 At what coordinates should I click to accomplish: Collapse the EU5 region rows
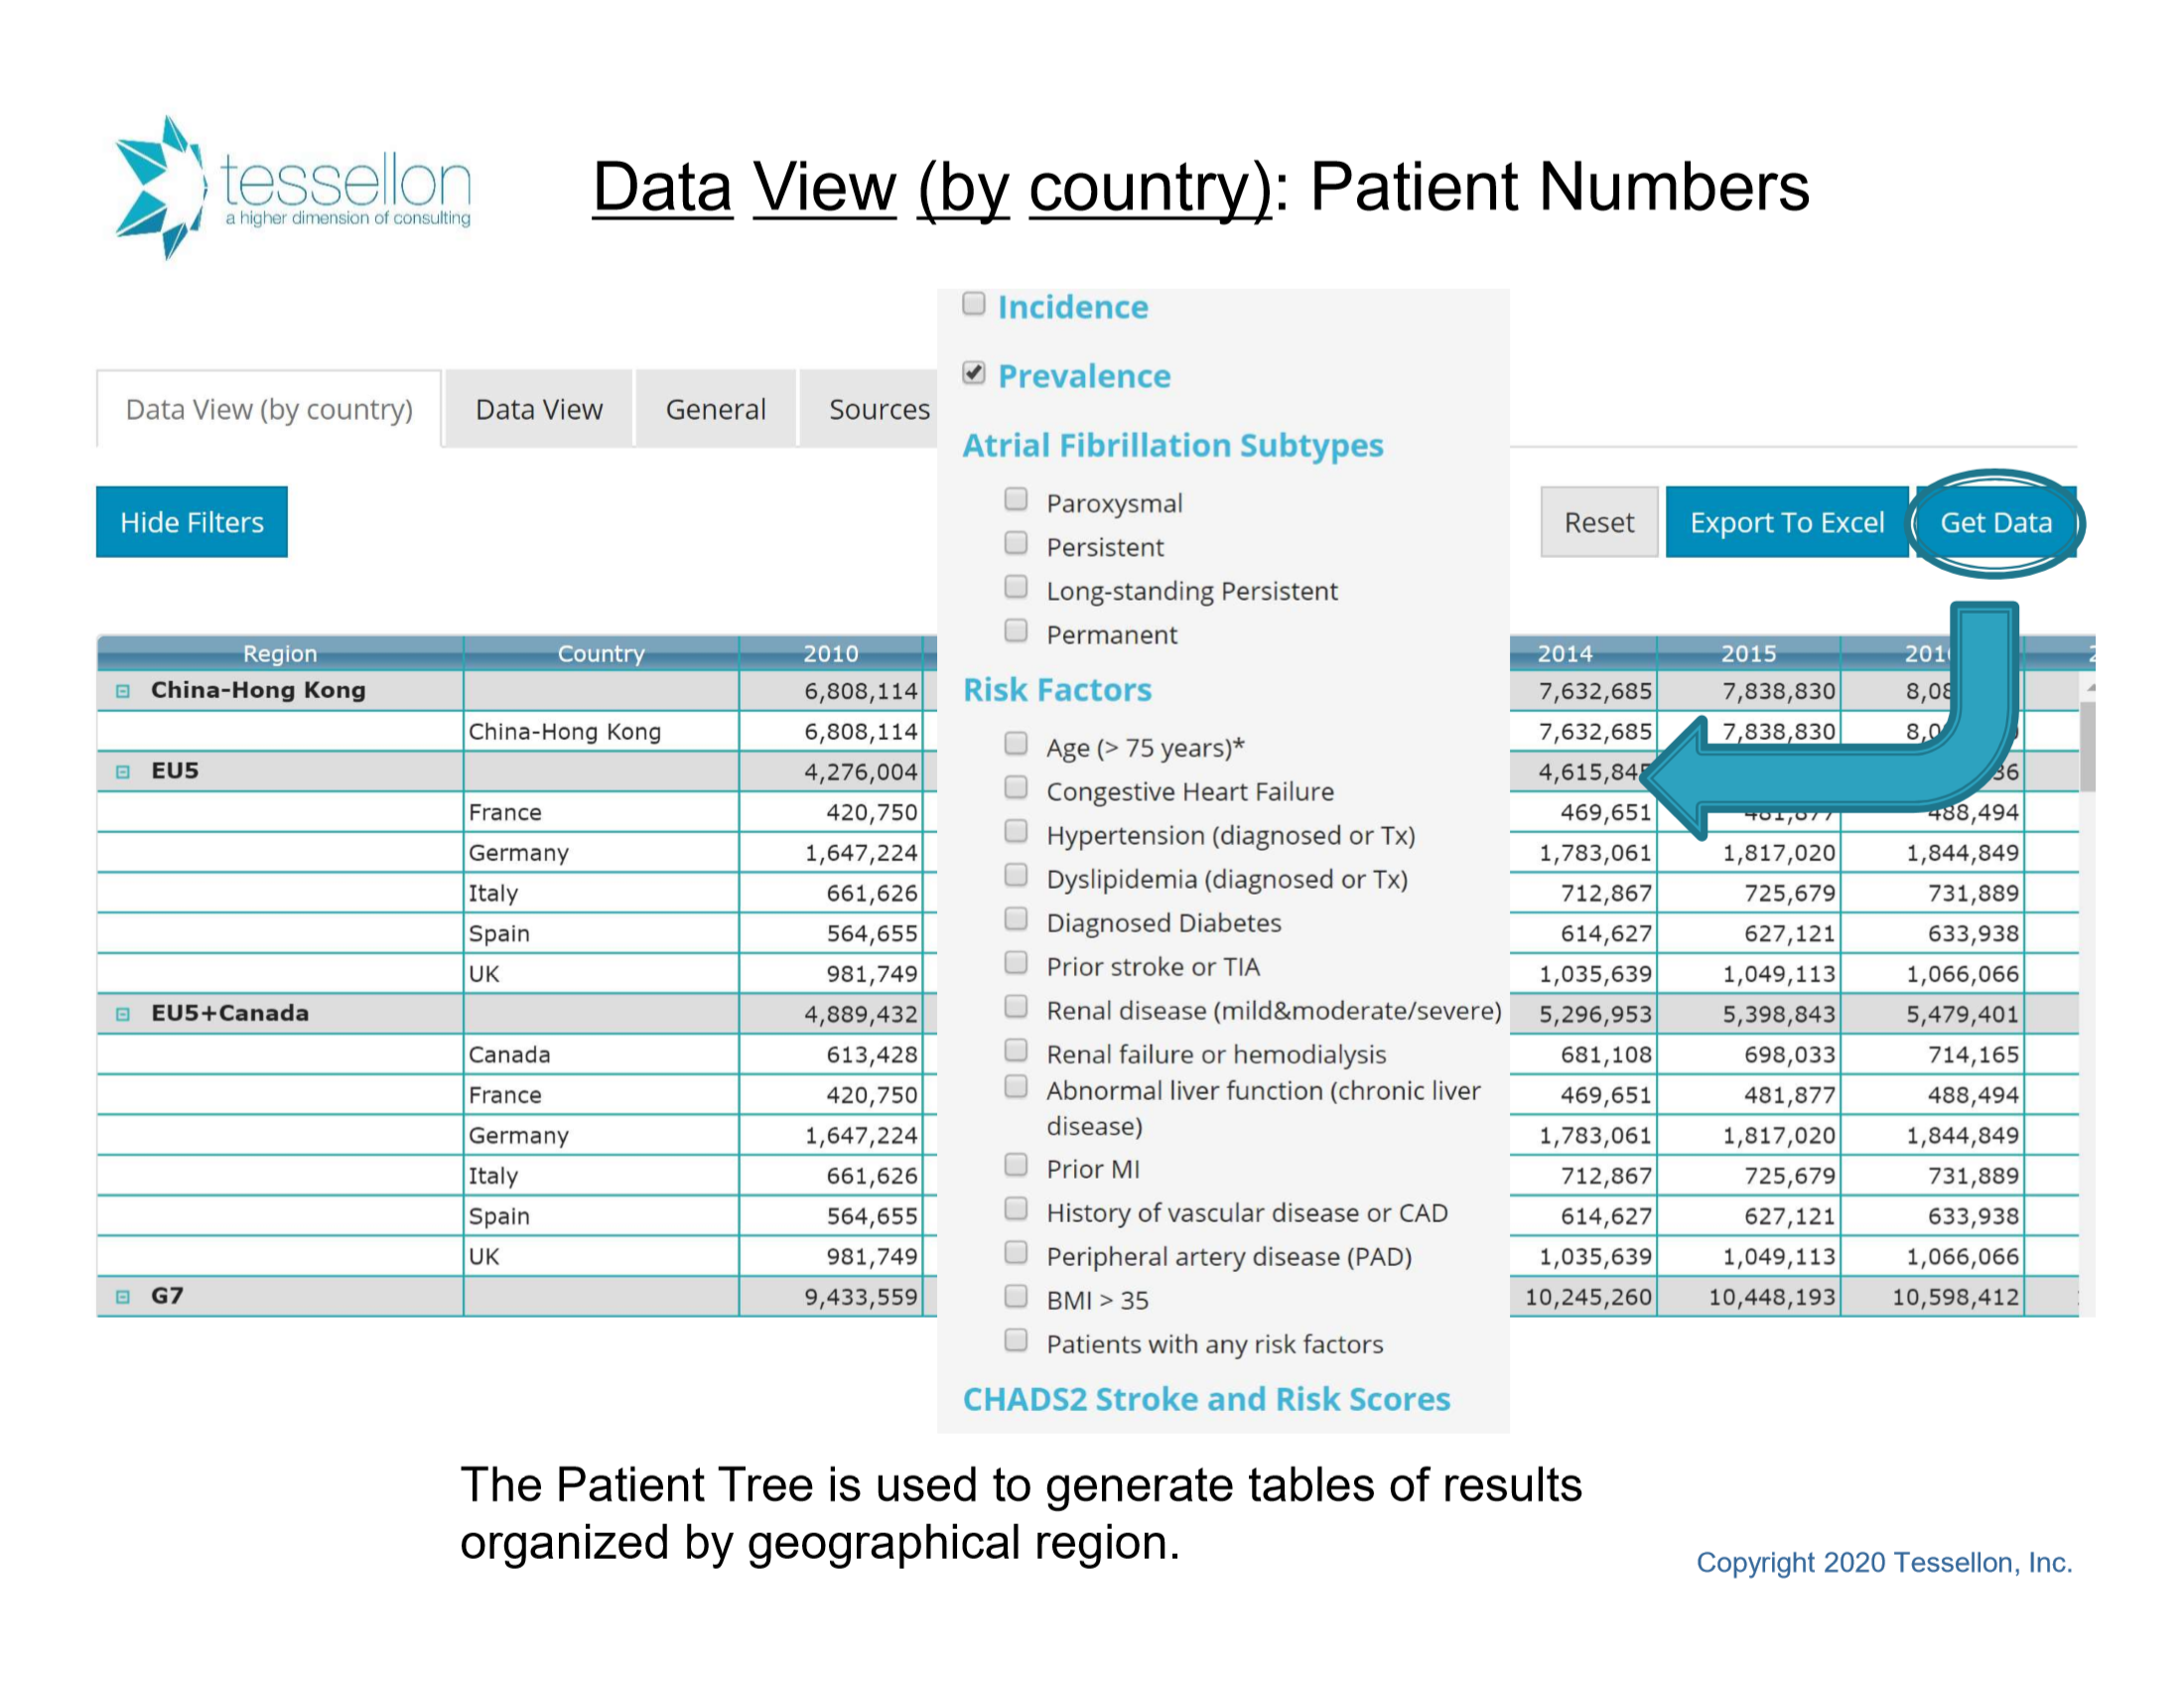click(x=123, y=772)
